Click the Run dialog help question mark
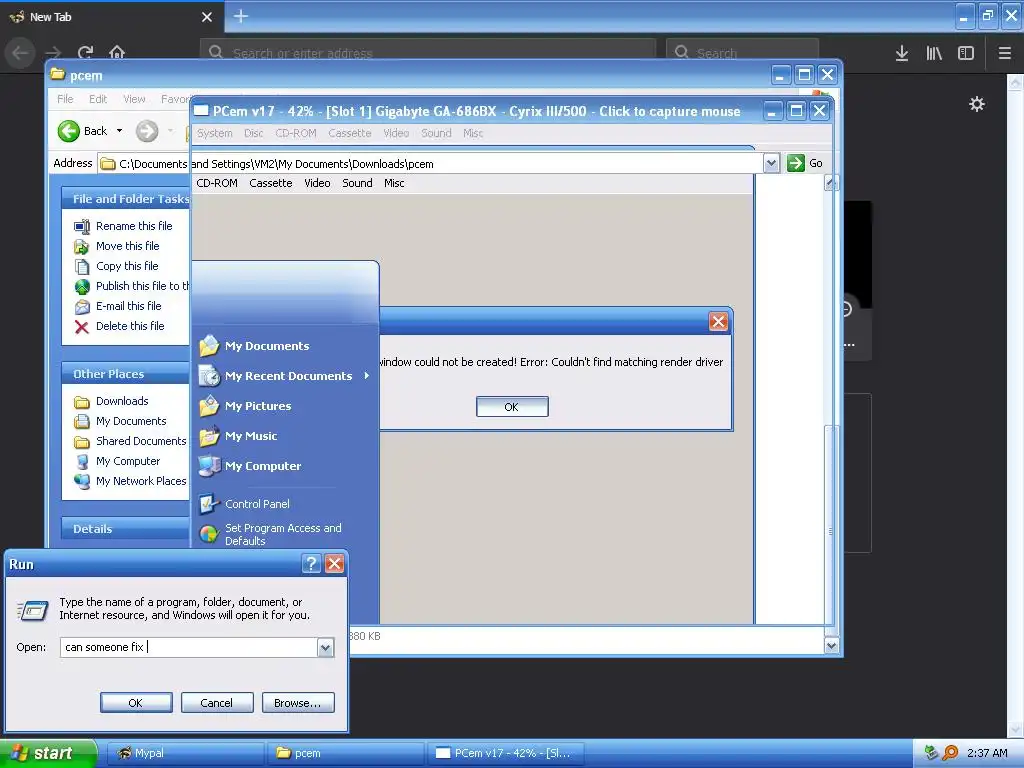The image size is (1024, 768). 312,564
